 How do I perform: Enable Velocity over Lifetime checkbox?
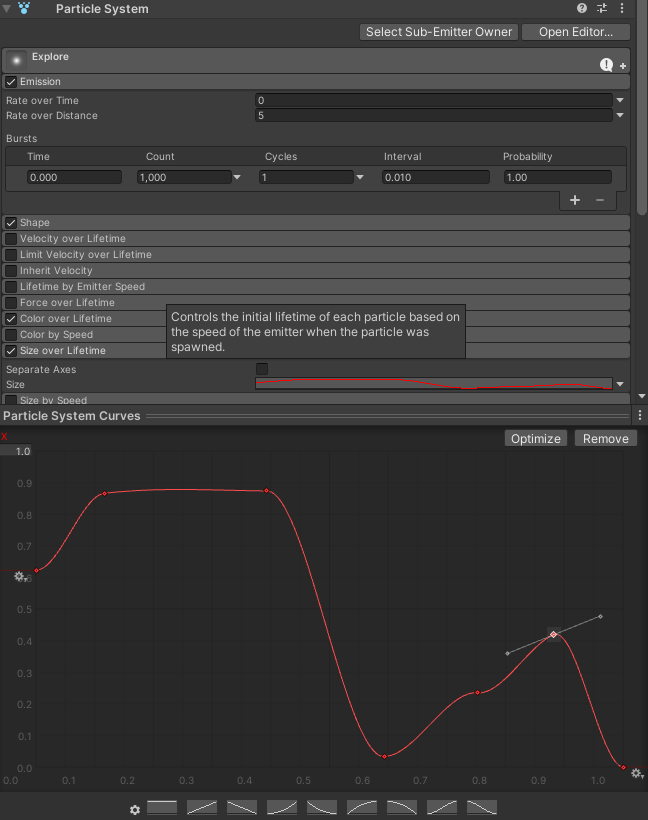pos(11,238)
